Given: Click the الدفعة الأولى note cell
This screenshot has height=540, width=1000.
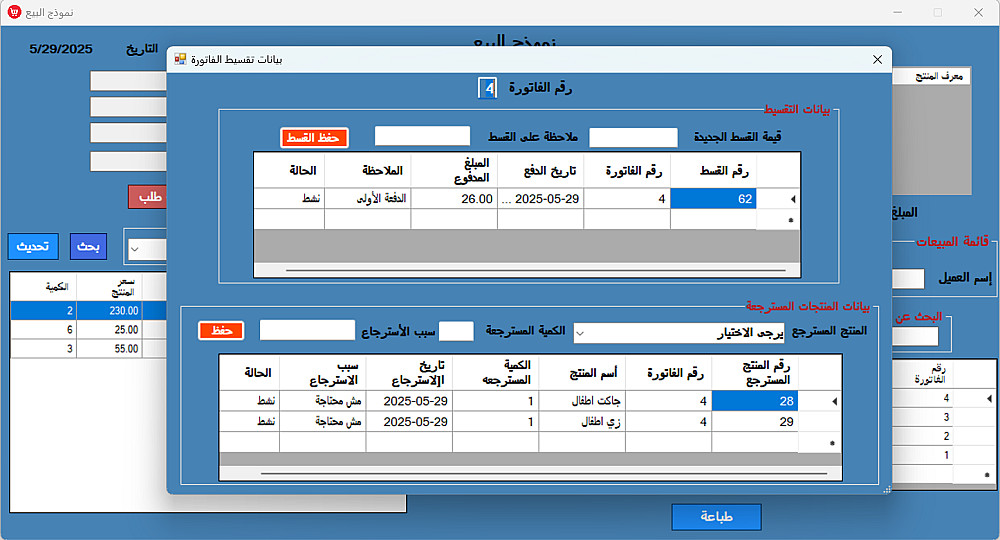Looking at the screenshot, I should click(368, 199).
